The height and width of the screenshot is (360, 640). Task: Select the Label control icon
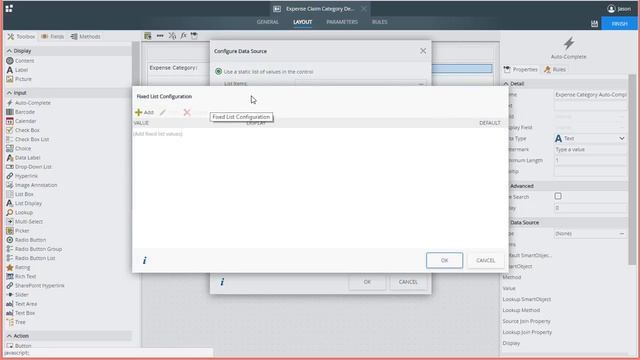10,70
